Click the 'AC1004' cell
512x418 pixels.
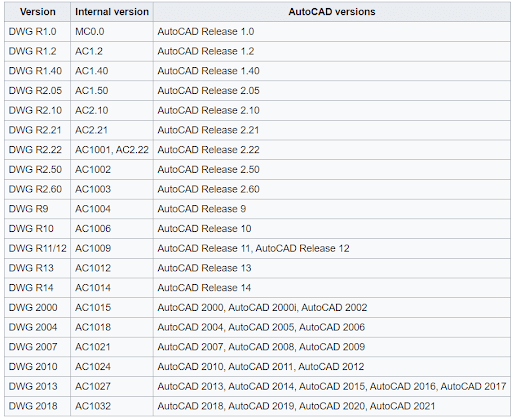tap(112, 209)
